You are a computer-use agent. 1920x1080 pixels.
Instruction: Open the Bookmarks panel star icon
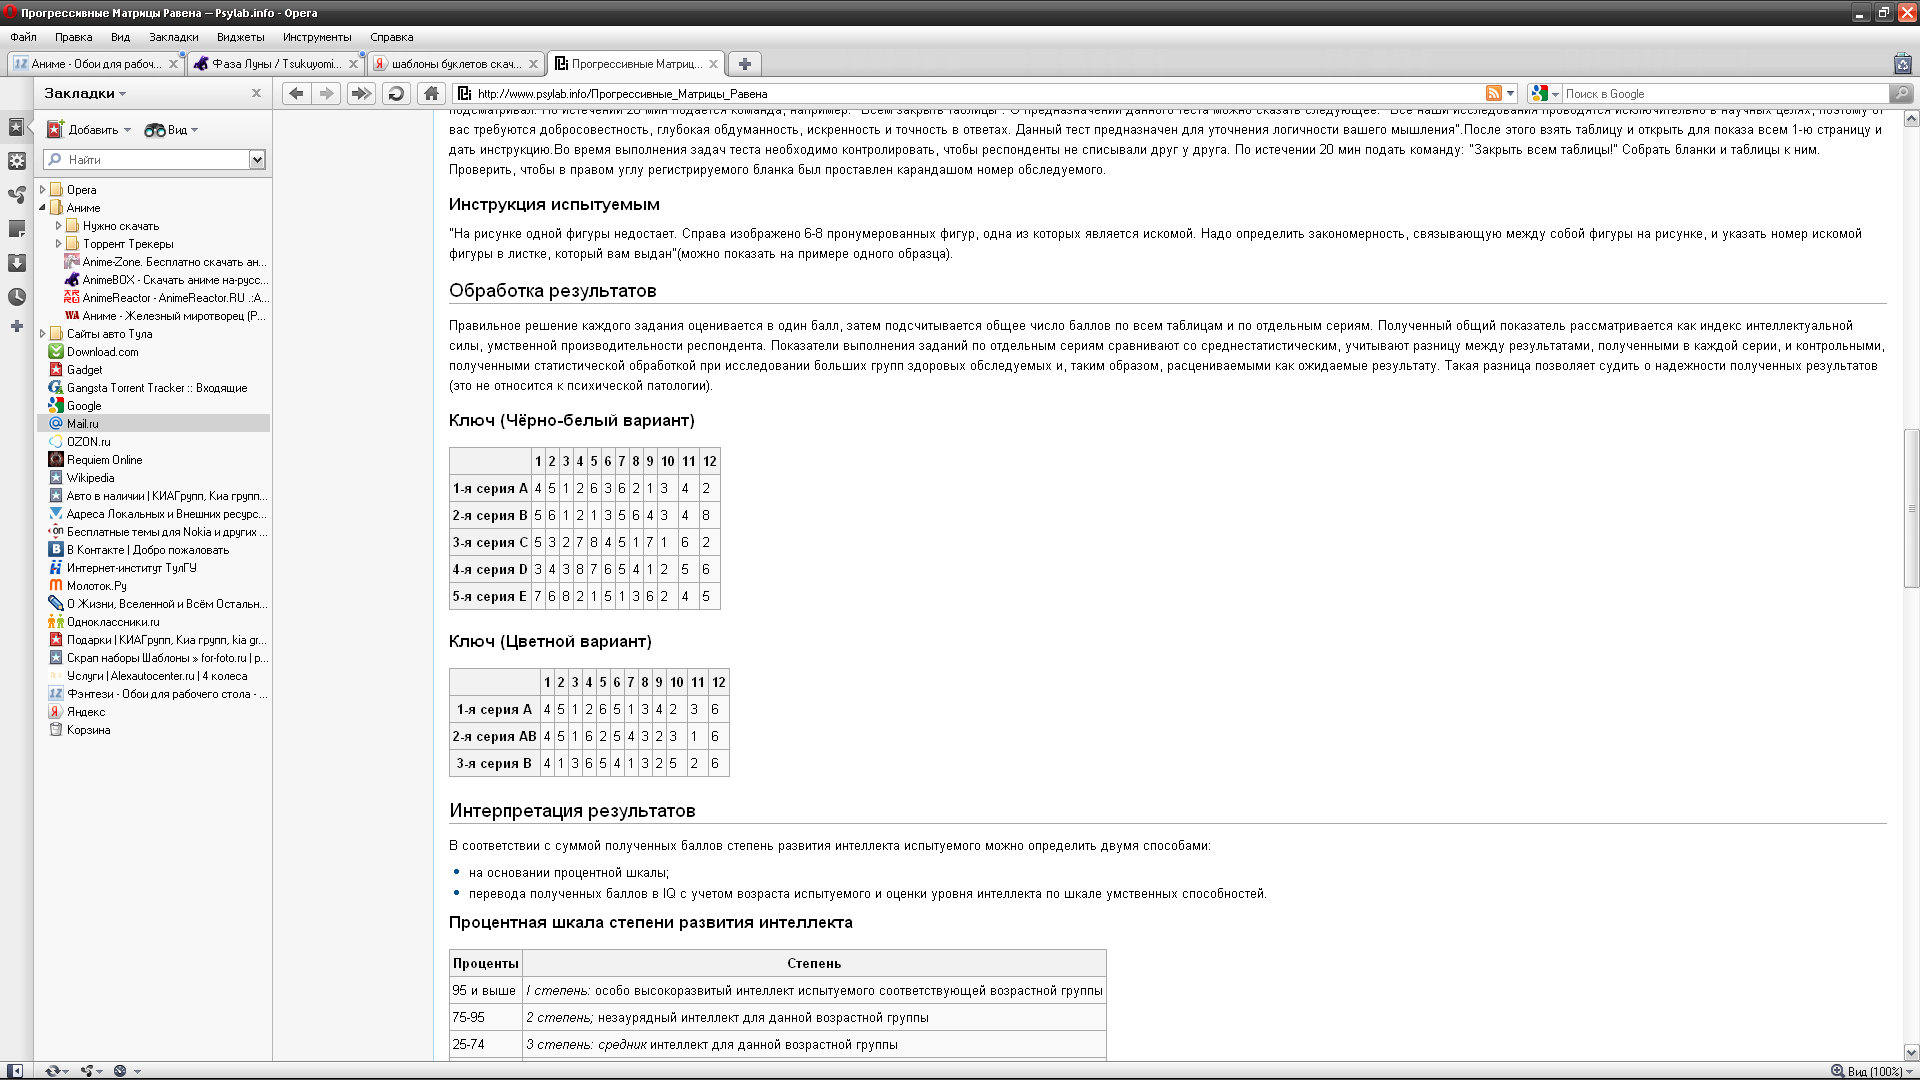point(16,128)
